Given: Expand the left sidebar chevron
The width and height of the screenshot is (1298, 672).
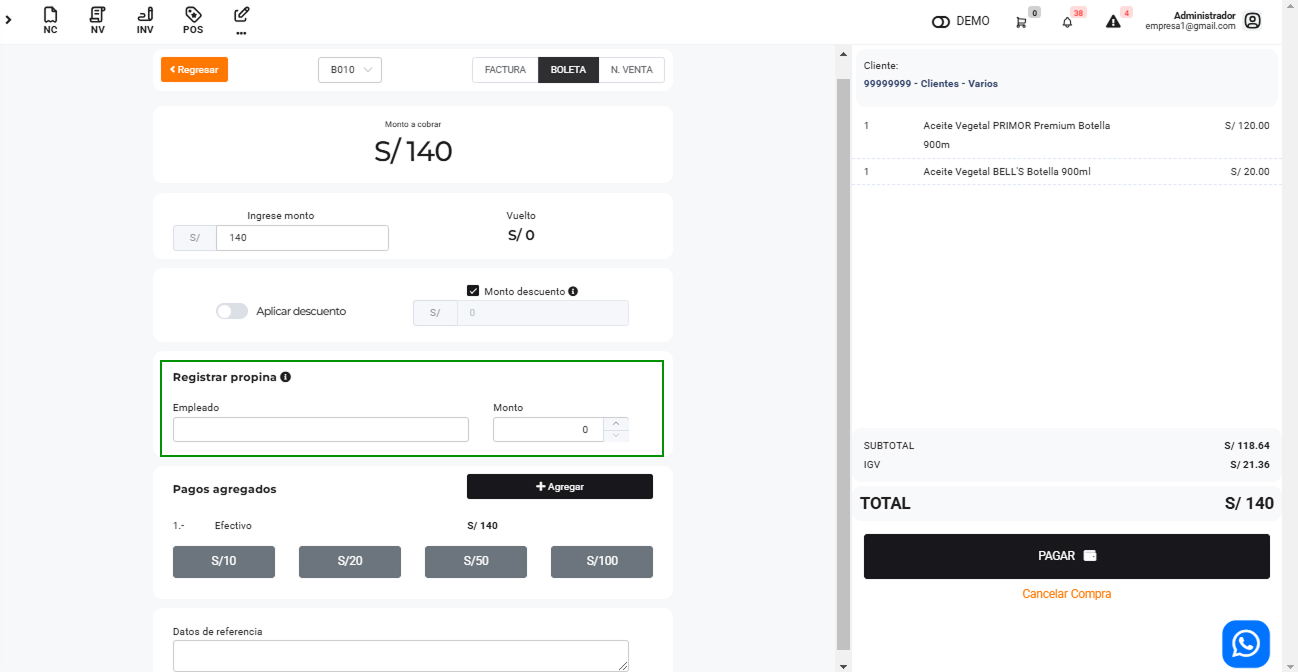Looking at the screenshot, I should click(9, 20).
